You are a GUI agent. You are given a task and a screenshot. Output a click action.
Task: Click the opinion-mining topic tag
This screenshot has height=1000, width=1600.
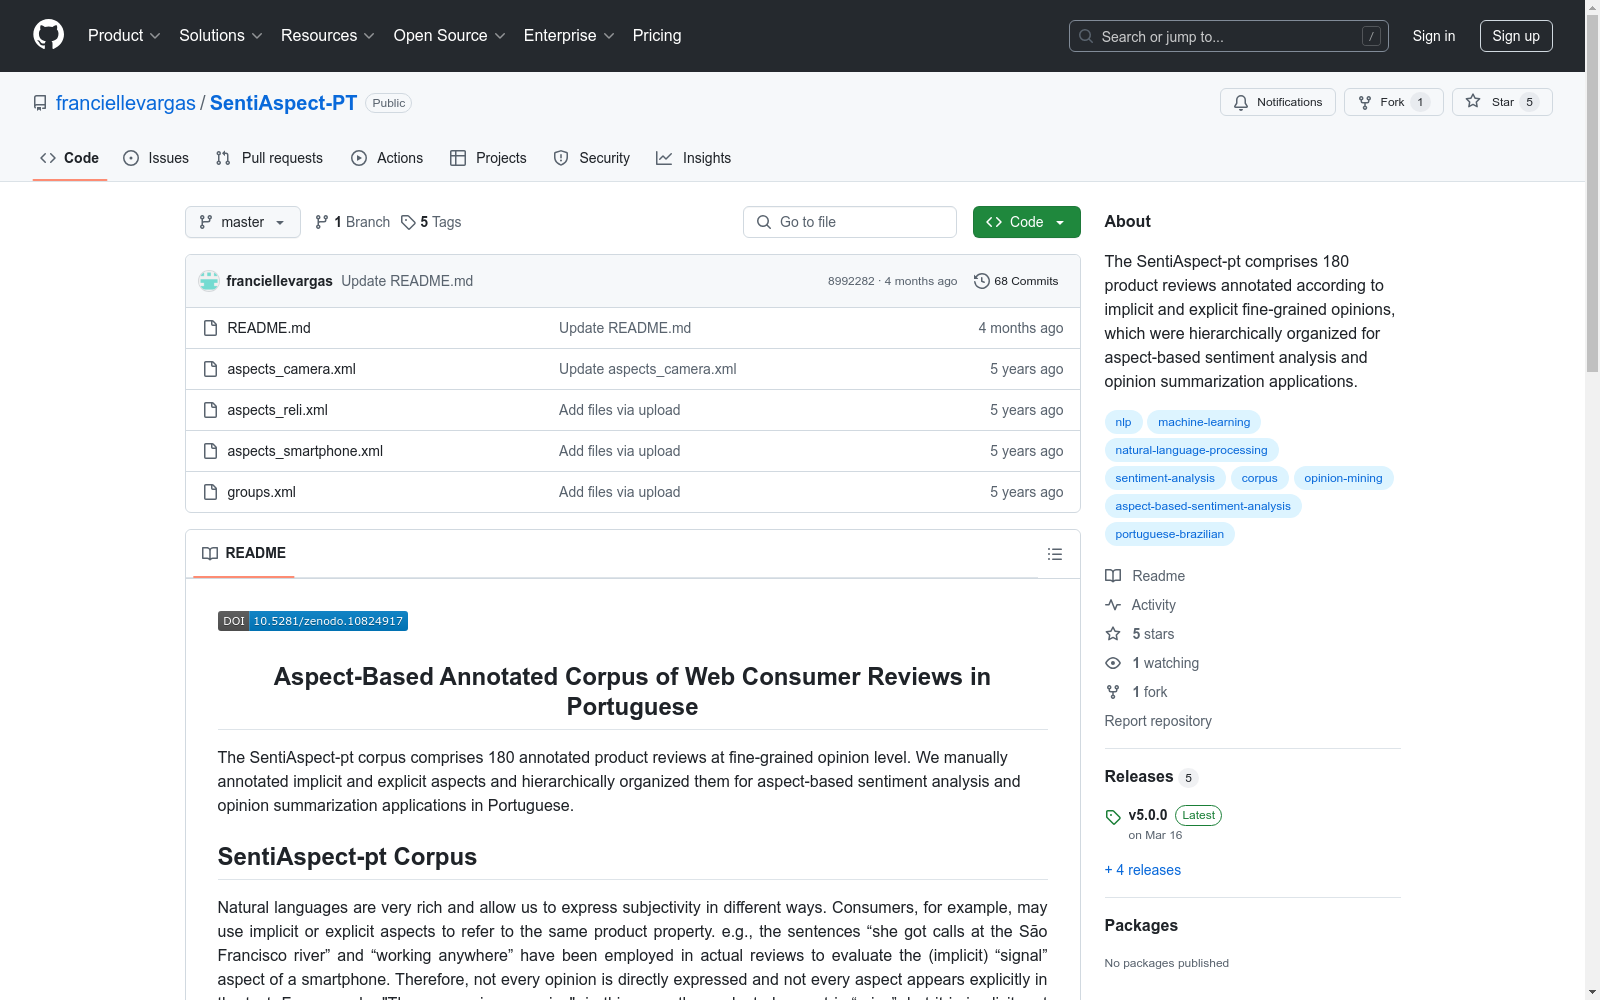pyautogui.click(x=1343, y=478)
